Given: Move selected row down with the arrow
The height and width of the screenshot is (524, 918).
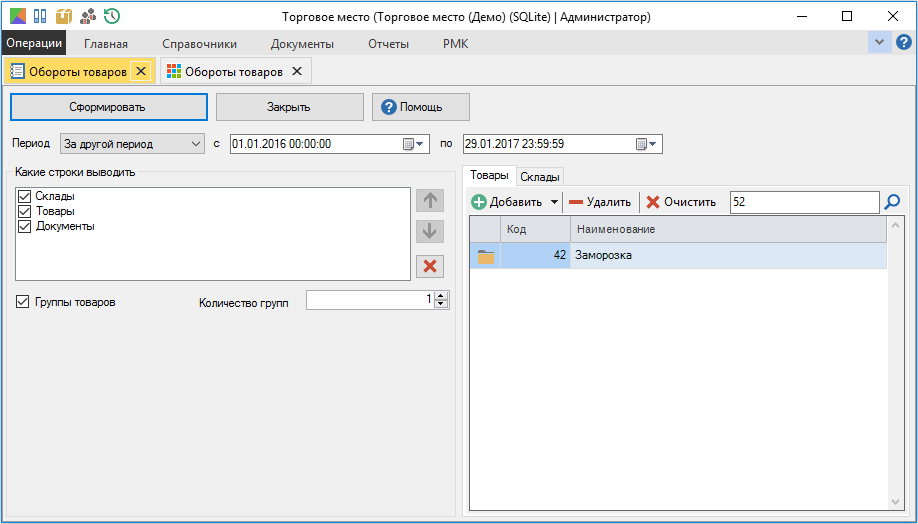Looking at the screenshot, I should [430, 231].
